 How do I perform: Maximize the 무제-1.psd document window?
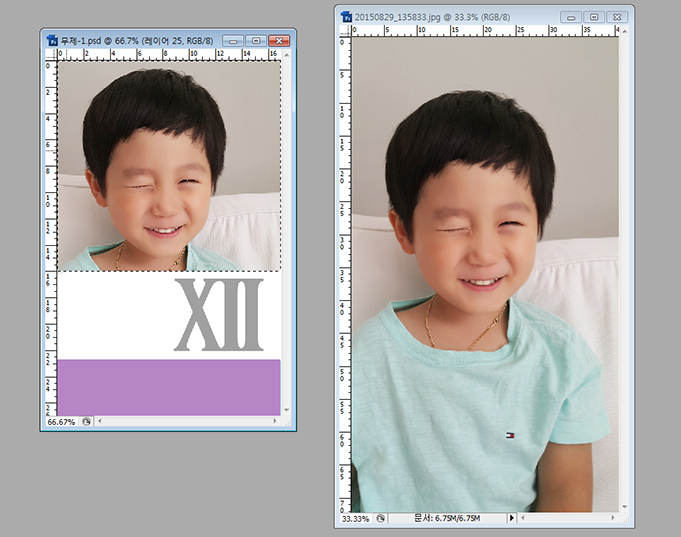pos(255,40)
